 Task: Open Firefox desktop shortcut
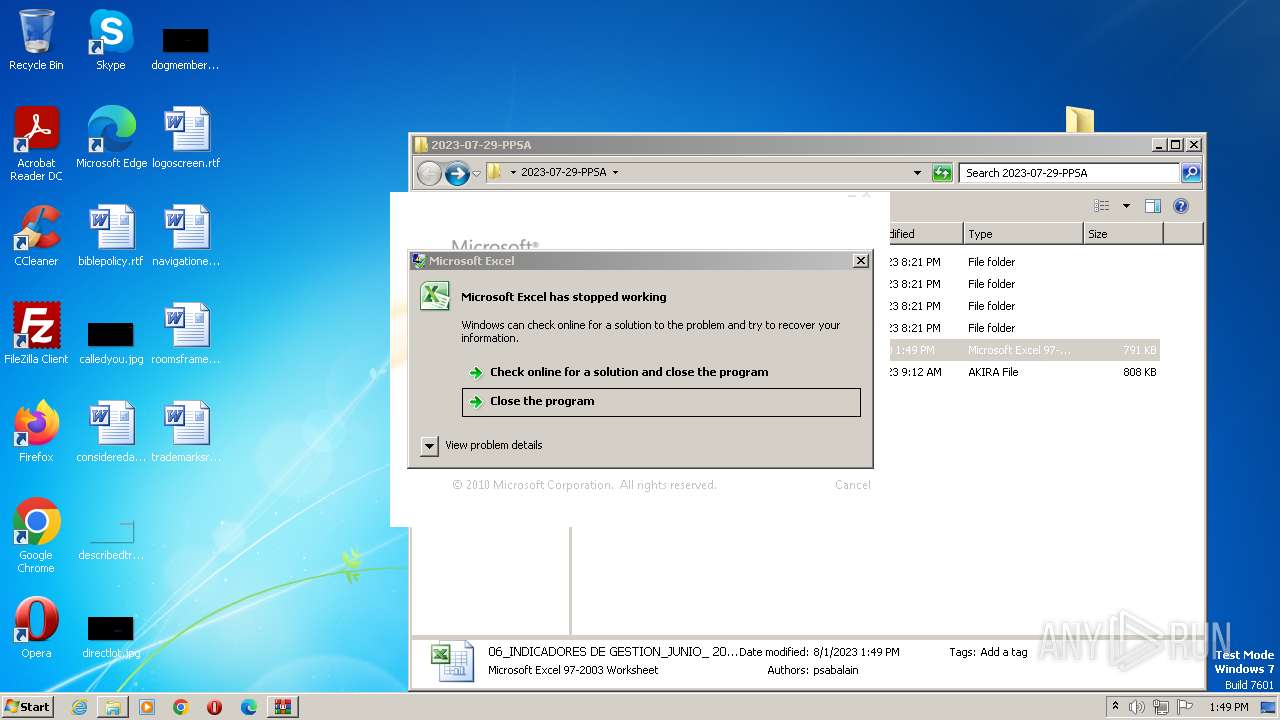36,432
